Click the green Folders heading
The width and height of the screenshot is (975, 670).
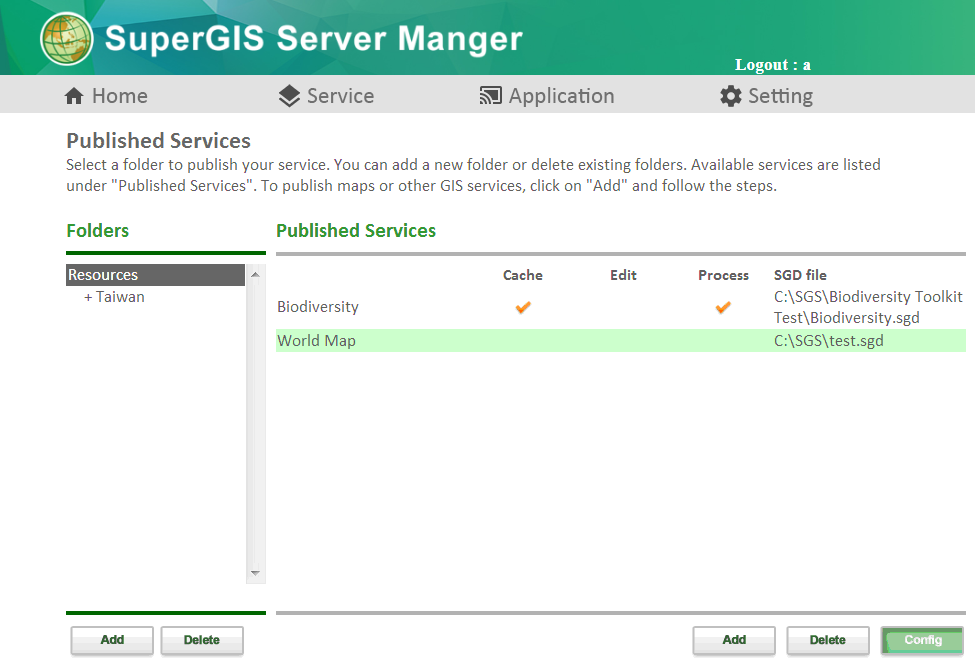(98, 231)
